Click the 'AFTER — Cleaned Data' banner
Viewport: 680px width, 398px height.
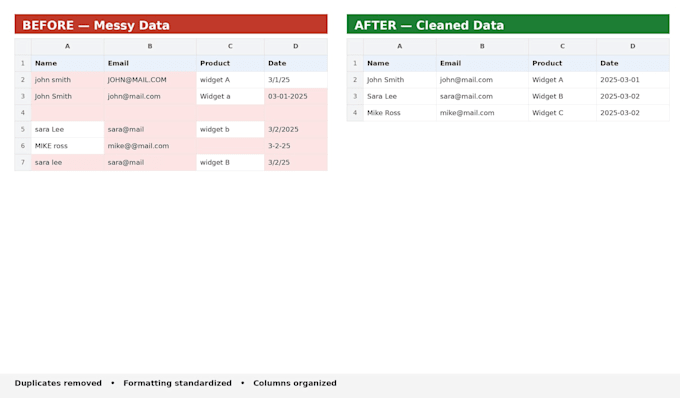tap(508, 24)
